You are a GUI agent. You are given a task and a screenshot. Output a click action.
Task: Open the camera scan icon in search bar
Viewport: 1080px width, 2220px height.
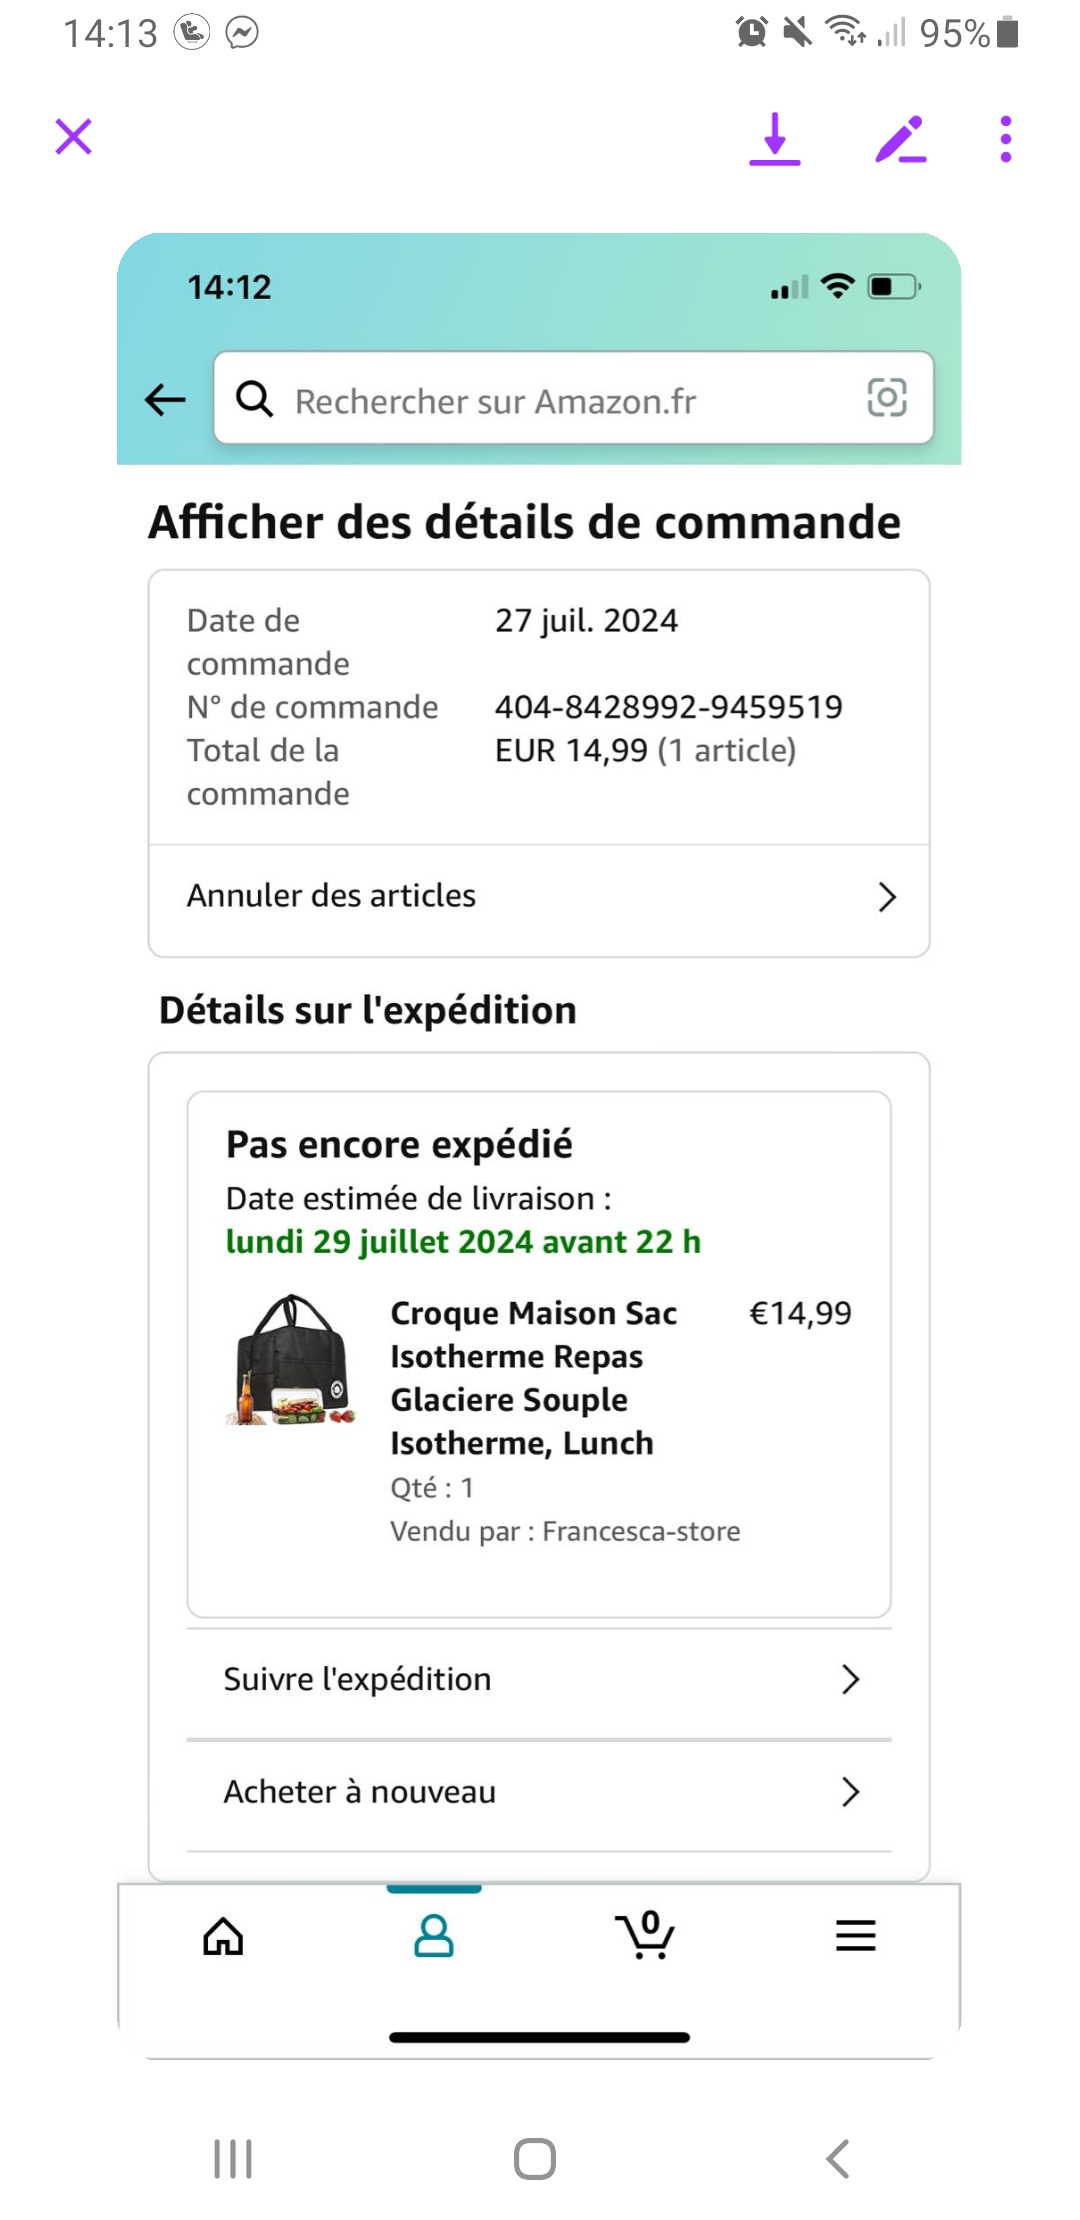(x=886, y=398)
